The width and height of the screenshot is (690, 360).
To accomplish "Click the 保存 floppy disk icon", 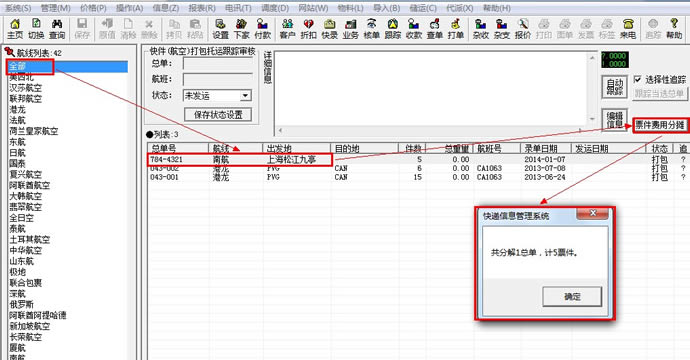I will [x=82, y=29].
